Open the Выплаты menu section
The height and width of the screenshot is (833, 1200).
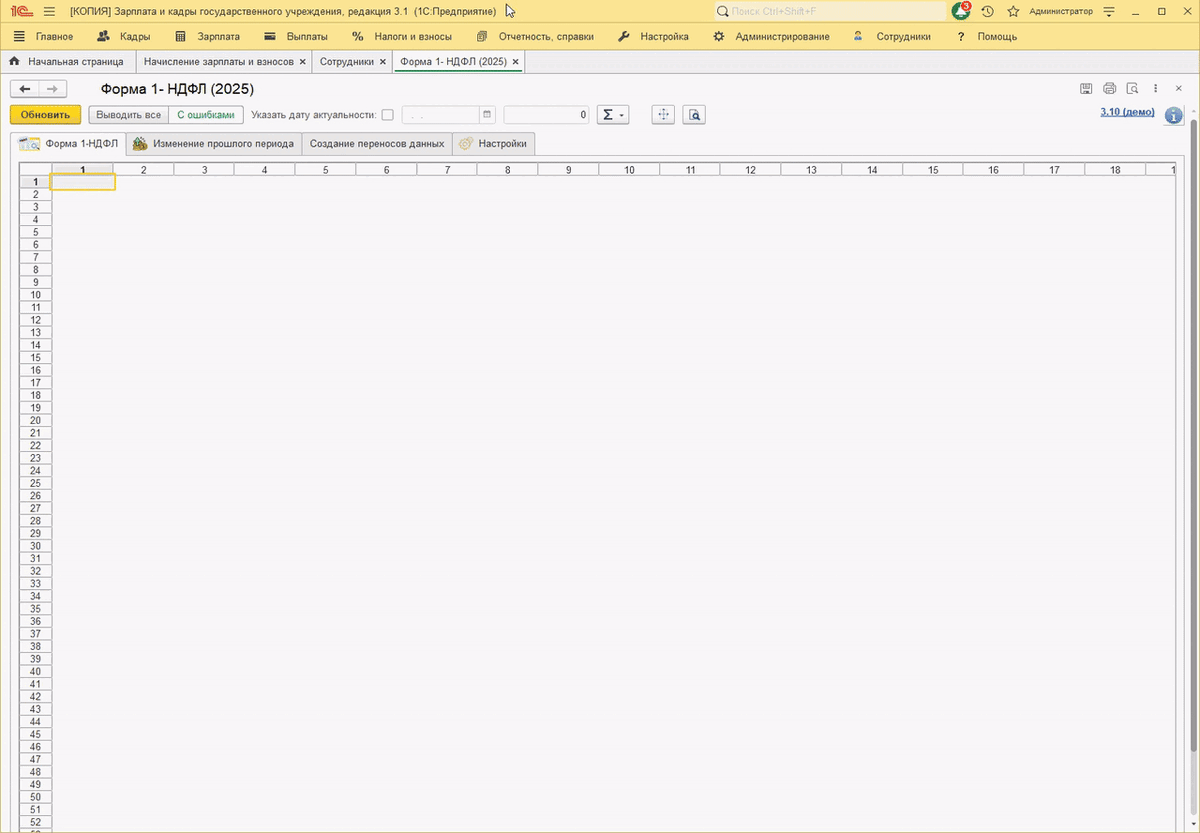(296, 36)
